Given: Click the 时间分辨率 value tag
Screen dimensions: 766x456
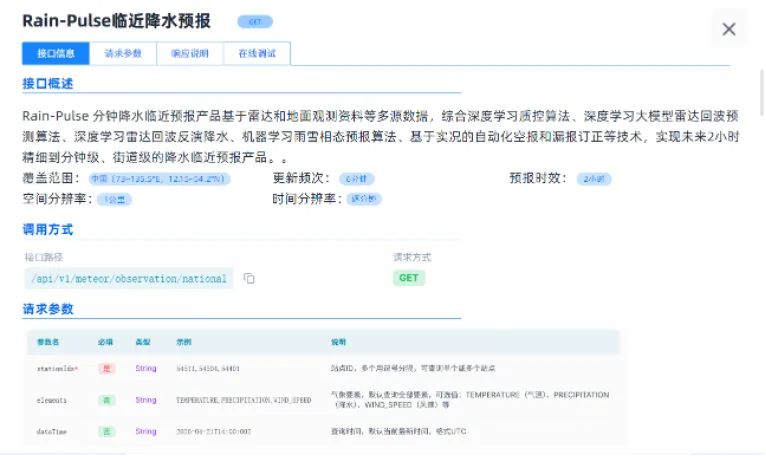Looking at the screenshot, I should tap(364, 199).
